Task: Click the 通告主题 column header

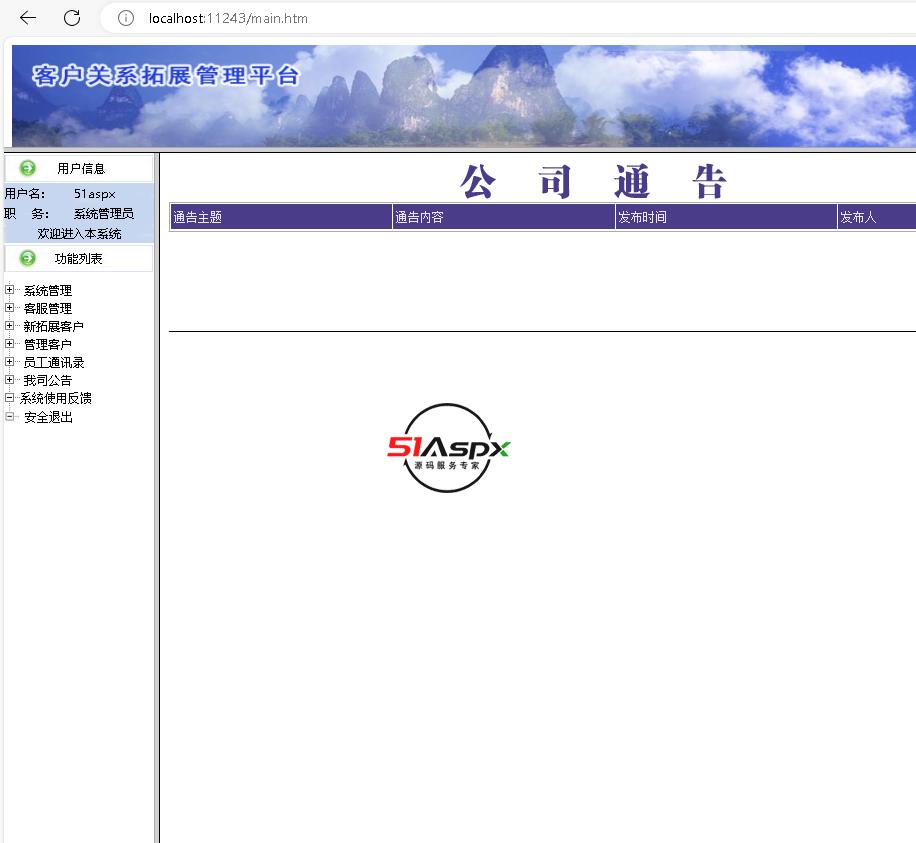Action: point(281,217)
